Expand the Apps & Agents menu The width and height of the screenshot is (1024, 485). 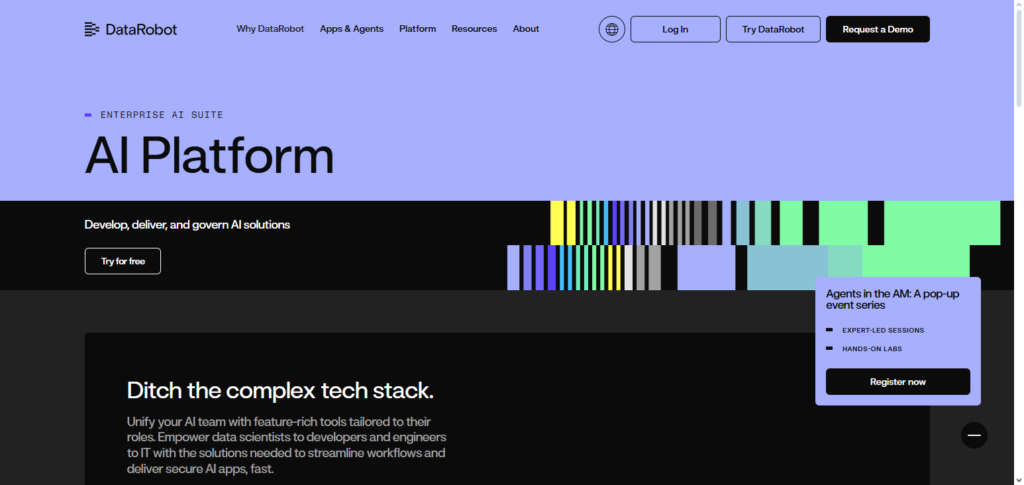(x=351, y=29)
